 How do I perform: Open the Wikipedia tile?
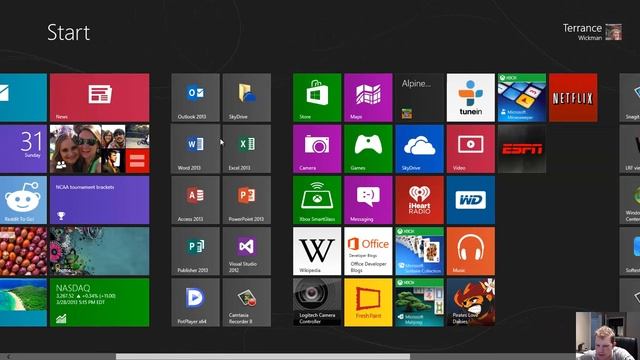point(317,251)
